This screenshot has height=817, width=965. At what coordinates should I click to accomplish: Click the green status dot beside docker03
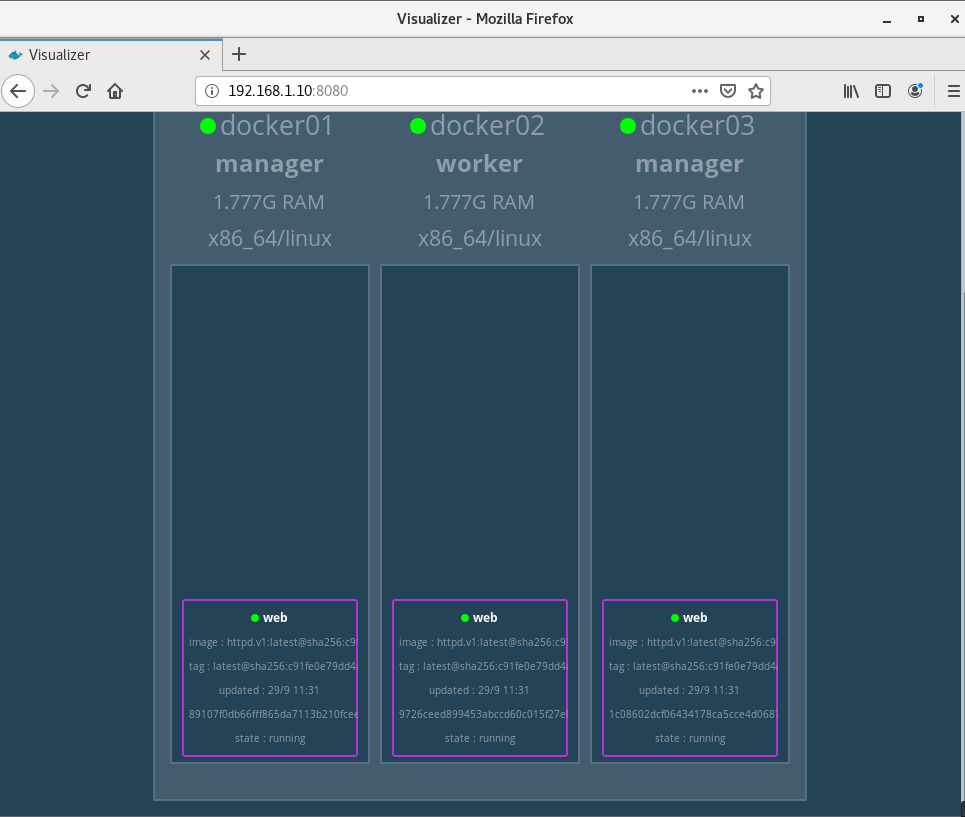628,126
